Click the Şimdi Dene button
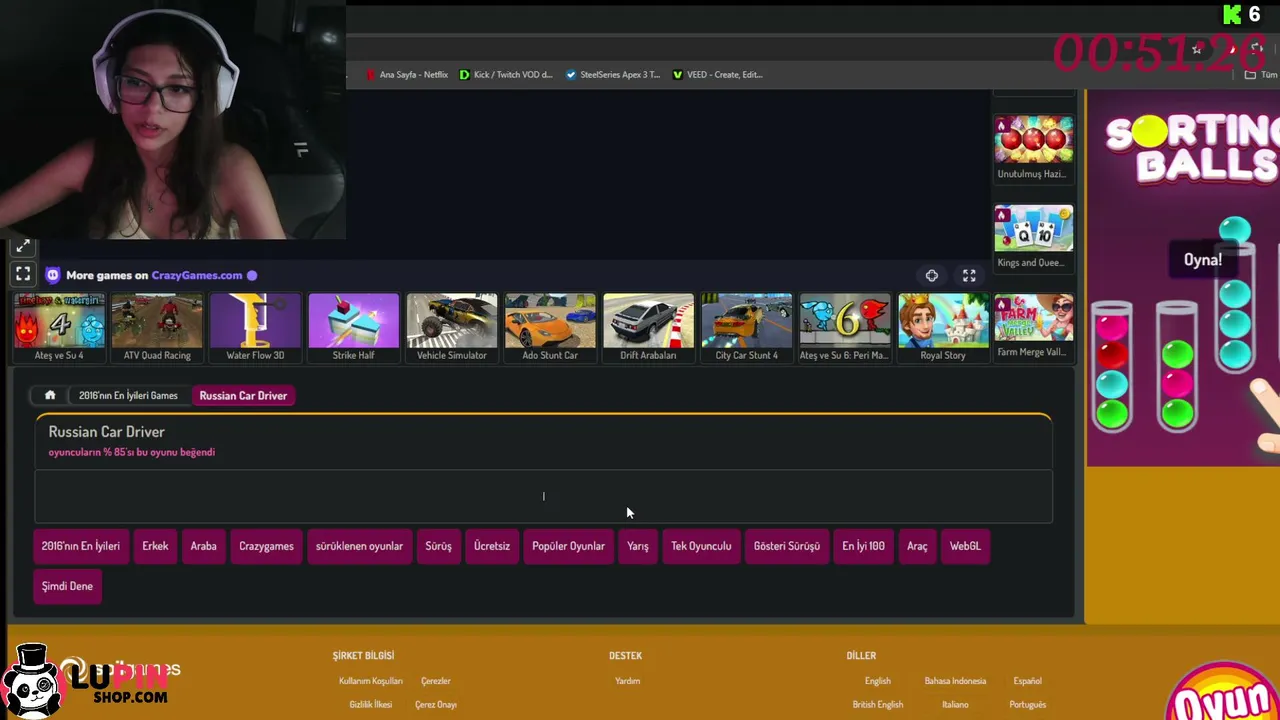This screenshot has height=720, width=1280. [67, 586]
